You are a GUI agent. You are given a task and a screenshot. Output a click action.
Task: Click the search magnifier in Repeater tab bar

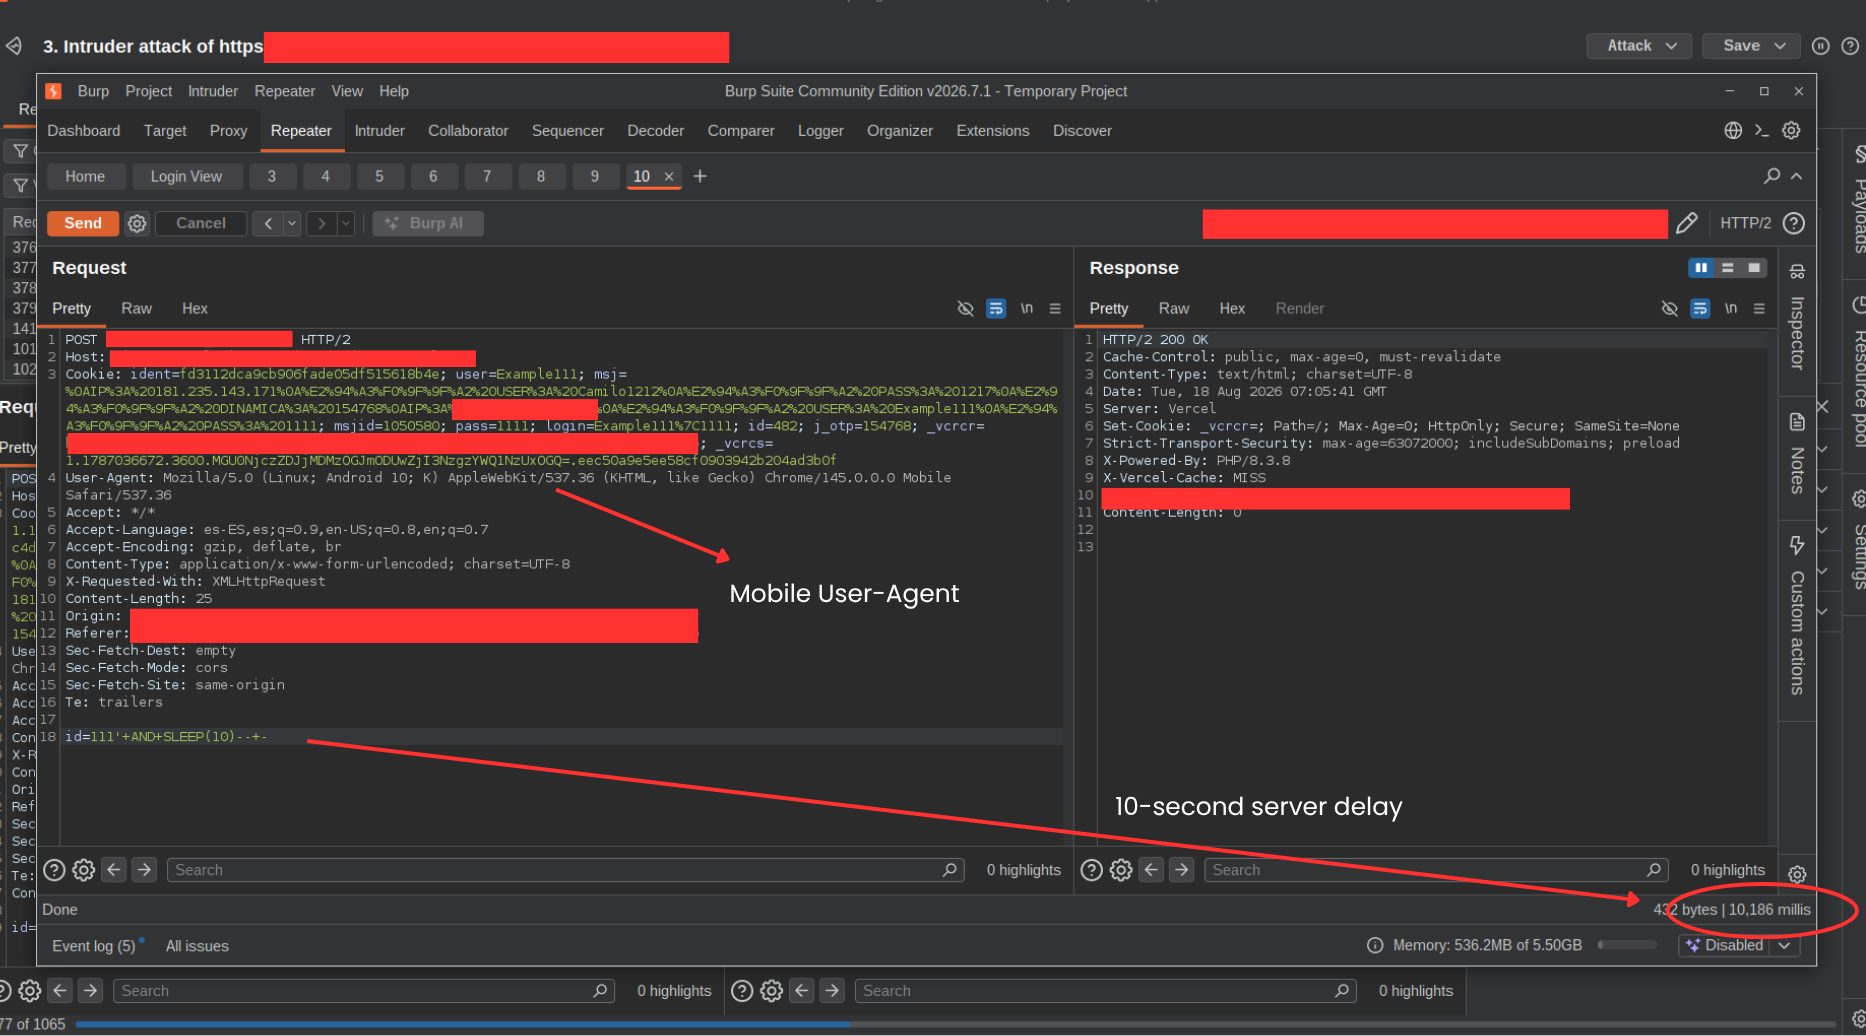[x=1772, y=176]
